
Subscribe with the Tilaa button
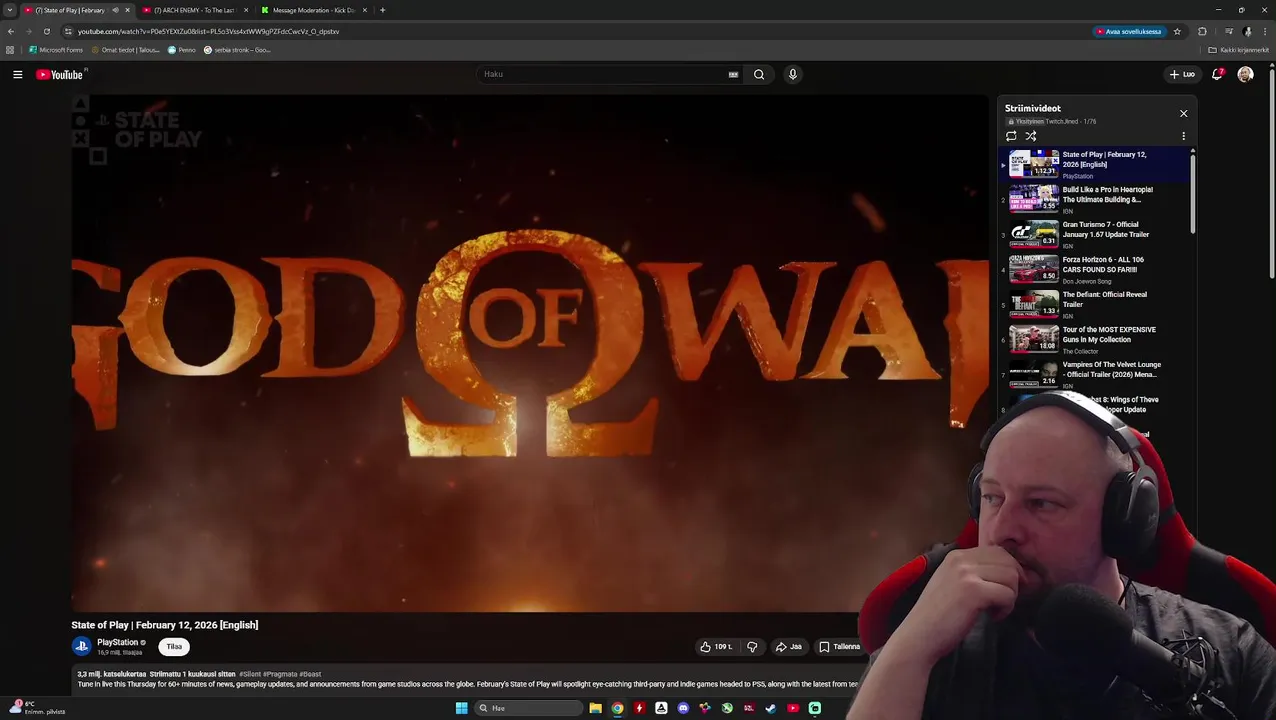(x=174, y=647)
